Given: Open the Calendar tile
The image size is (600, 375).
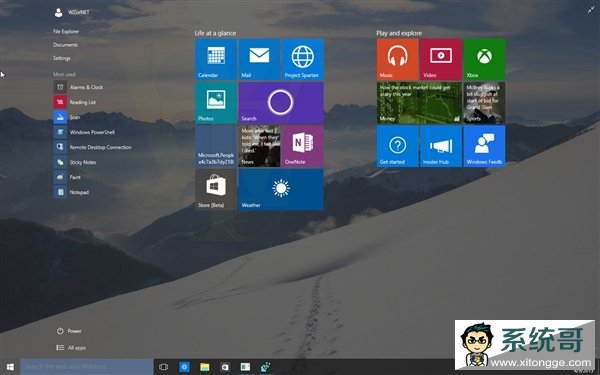Looking at the screenshot, I should point(216,59).
